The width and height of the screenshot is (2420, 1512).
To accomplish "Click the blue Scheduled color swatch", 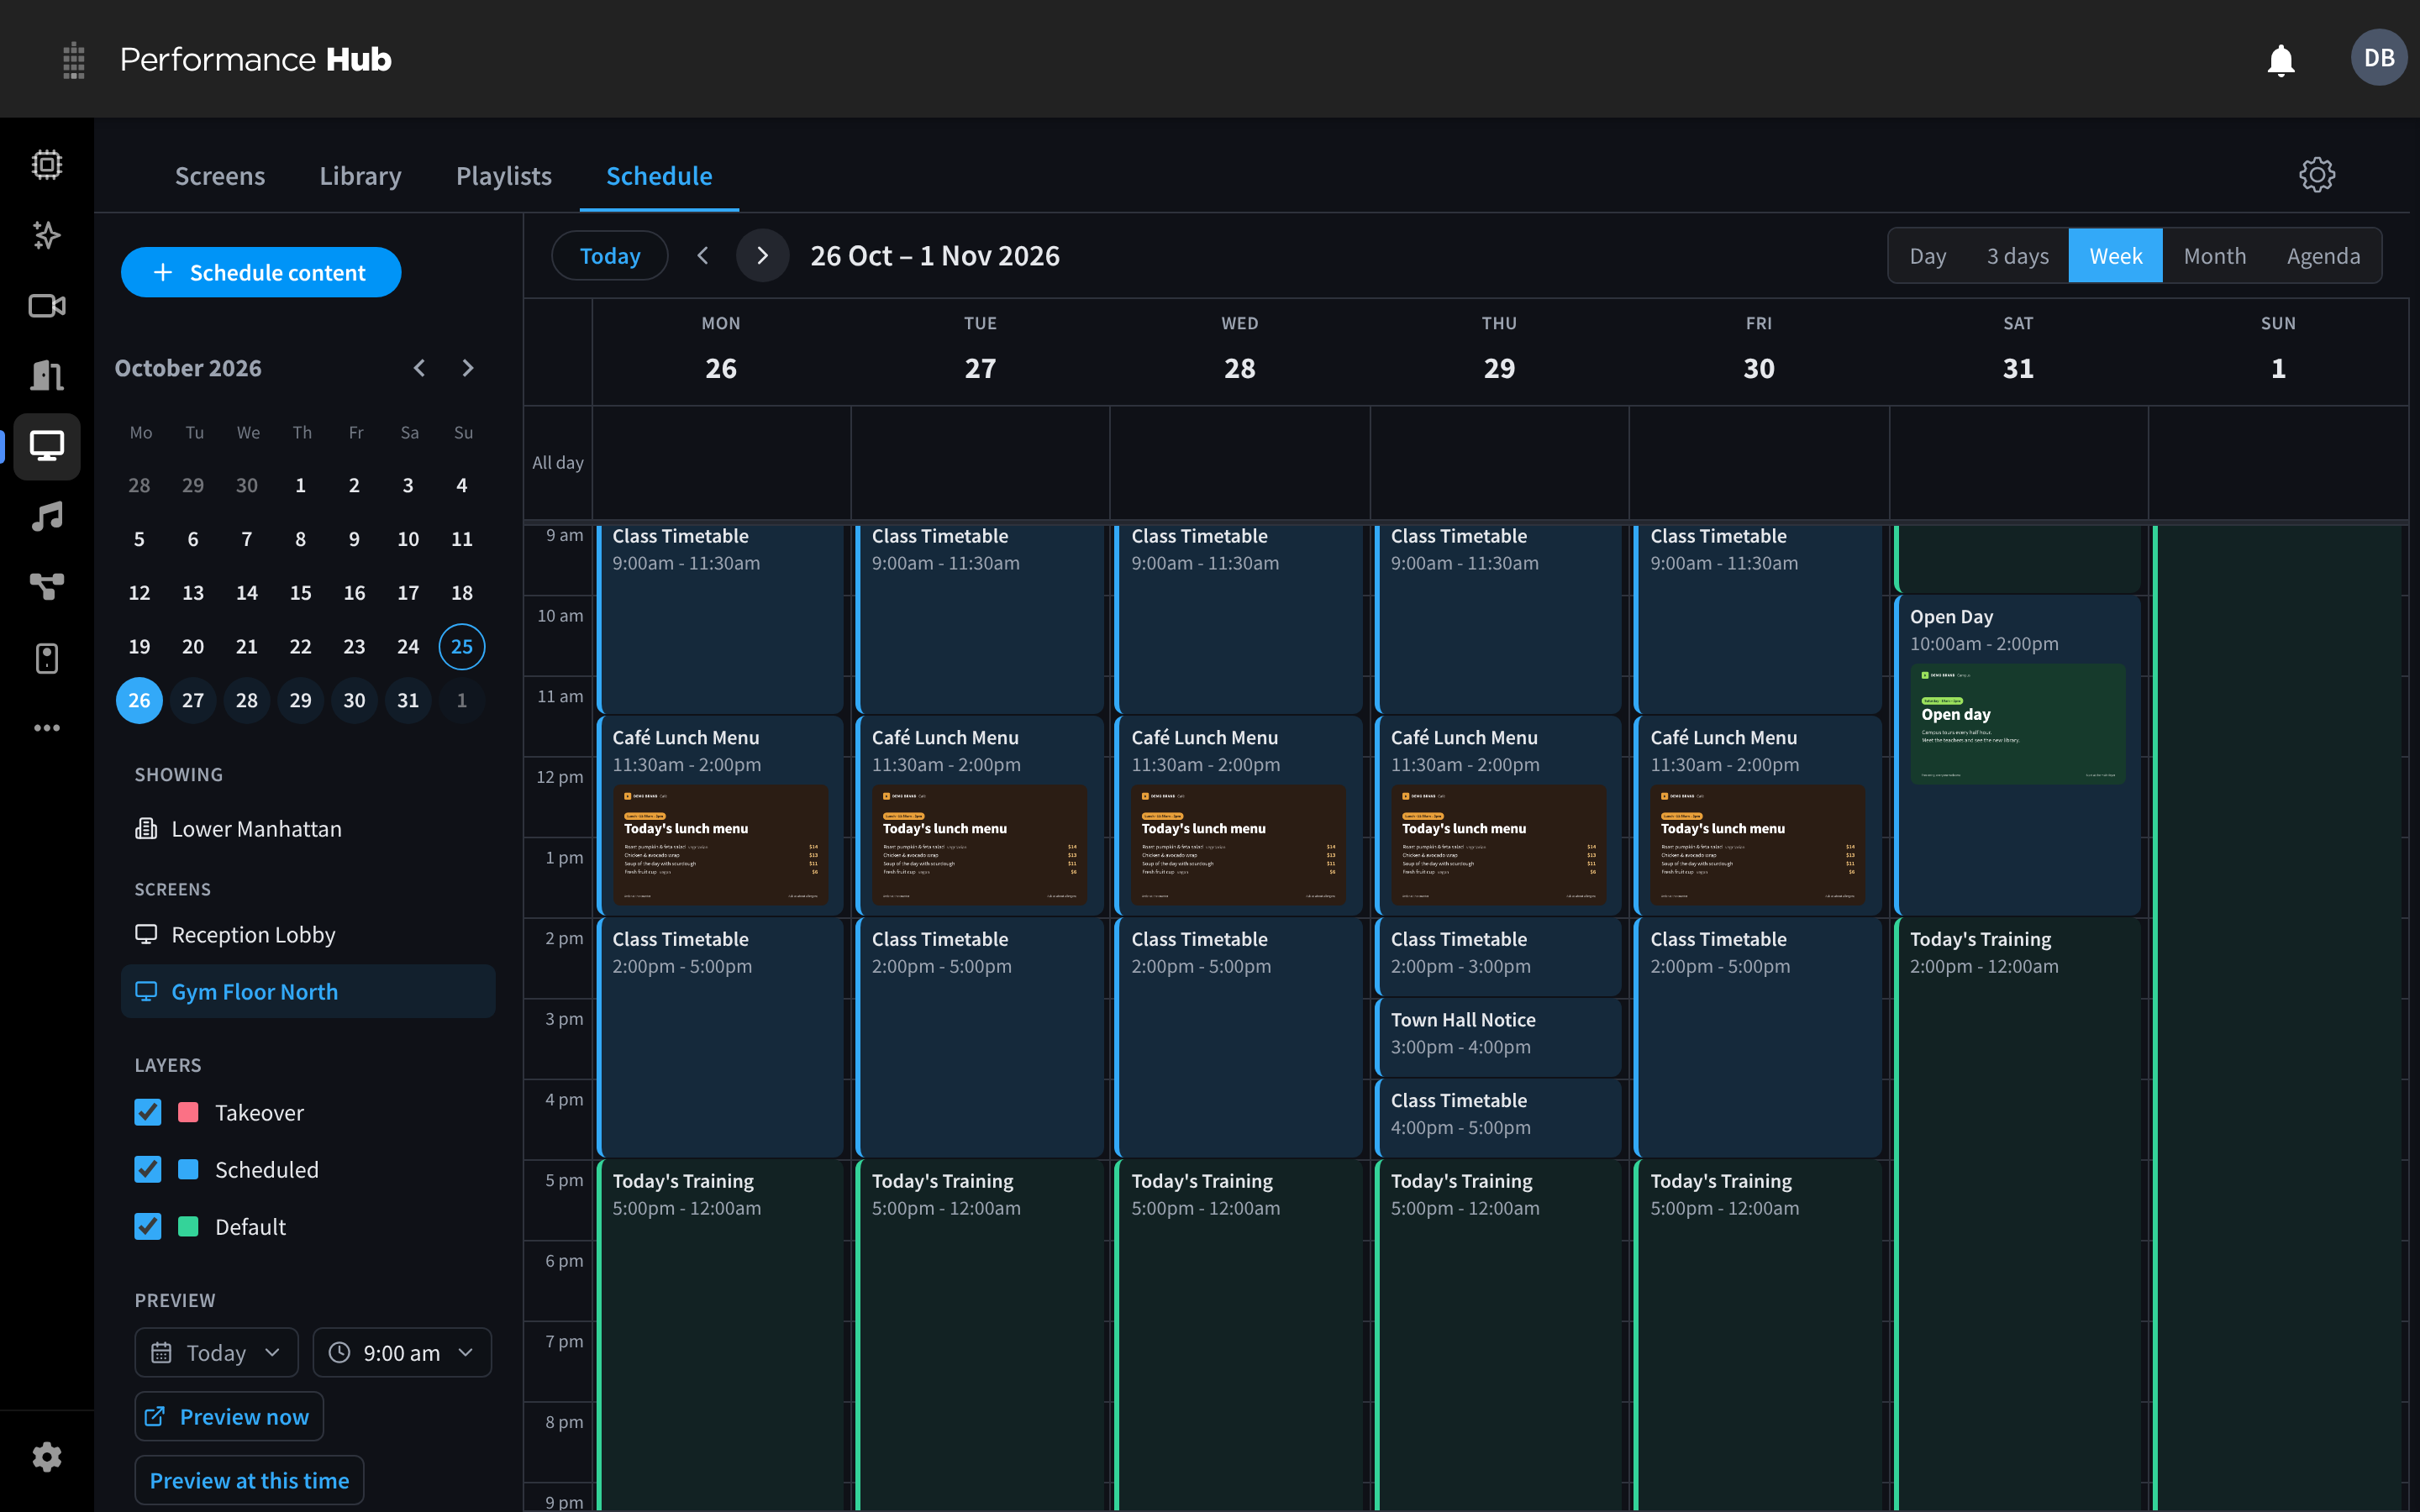I will [x=188, y=1169].
